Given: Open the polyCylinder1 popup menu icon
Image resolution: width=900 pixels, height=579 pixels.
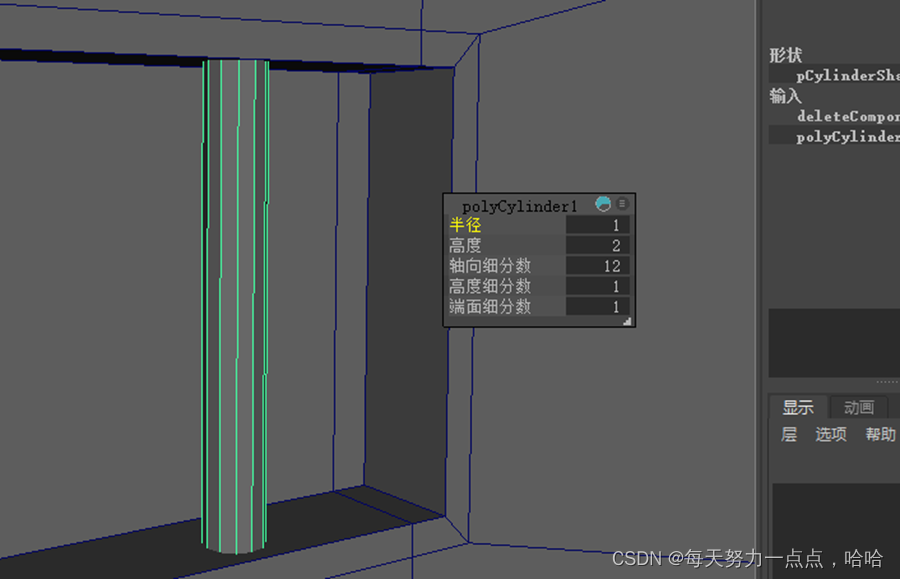Looking at the screenshot, I should 622,204.
